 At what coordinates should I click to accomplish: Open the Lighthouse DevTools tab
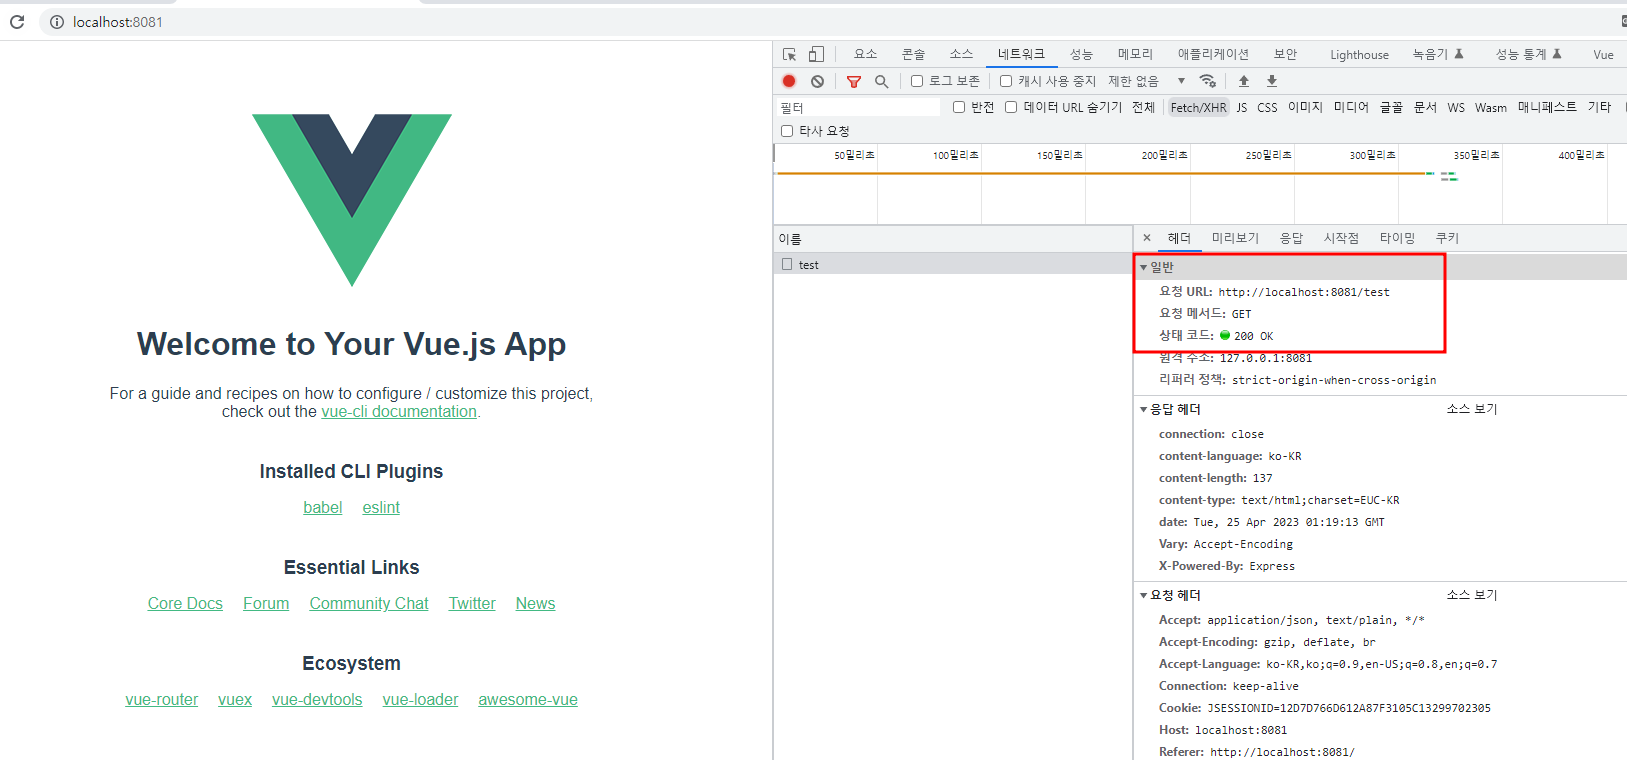(x=1359, y=55)
